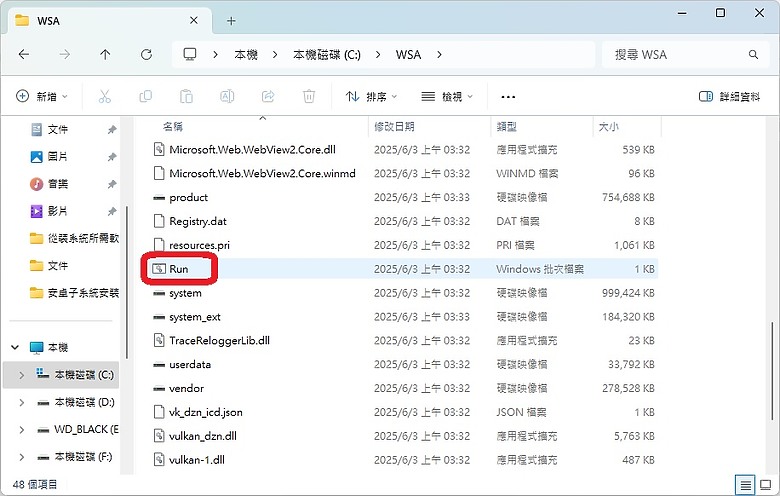Viewport: 780px width, 496px height.
Task: Select the system disk image file
Action: [x=185, y=293]
